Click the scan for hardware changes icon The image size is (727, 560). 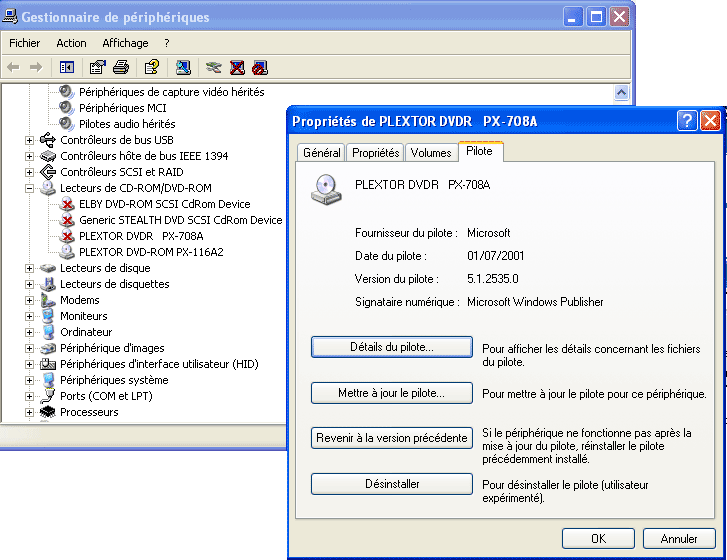(x=183, y=68)
